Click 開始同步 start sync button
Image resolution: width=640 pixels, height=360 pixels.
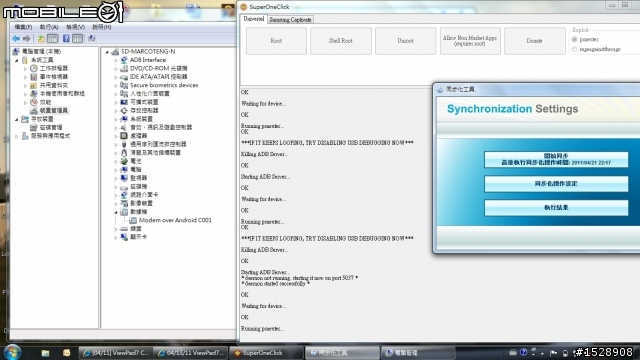click(556, 160)
